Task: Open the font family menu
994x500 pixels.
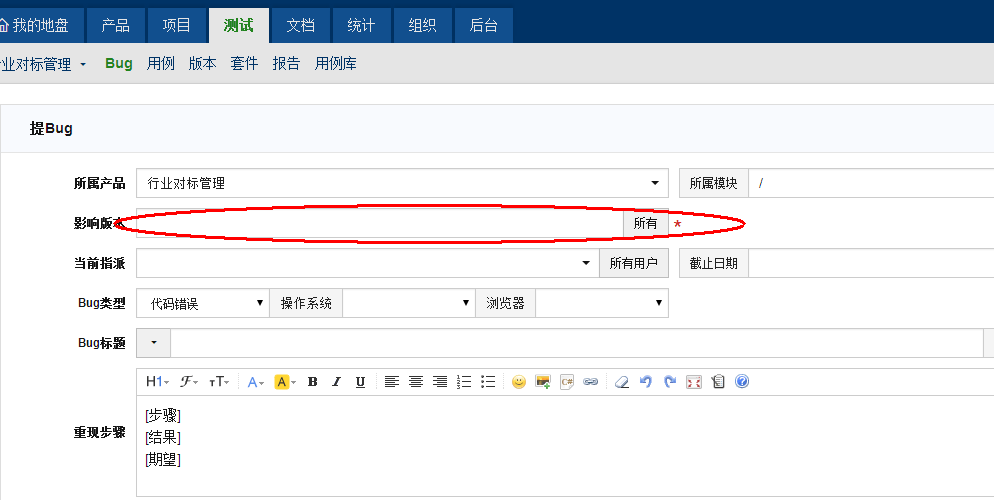Action: pyautogui.click(x=188, y=381)
